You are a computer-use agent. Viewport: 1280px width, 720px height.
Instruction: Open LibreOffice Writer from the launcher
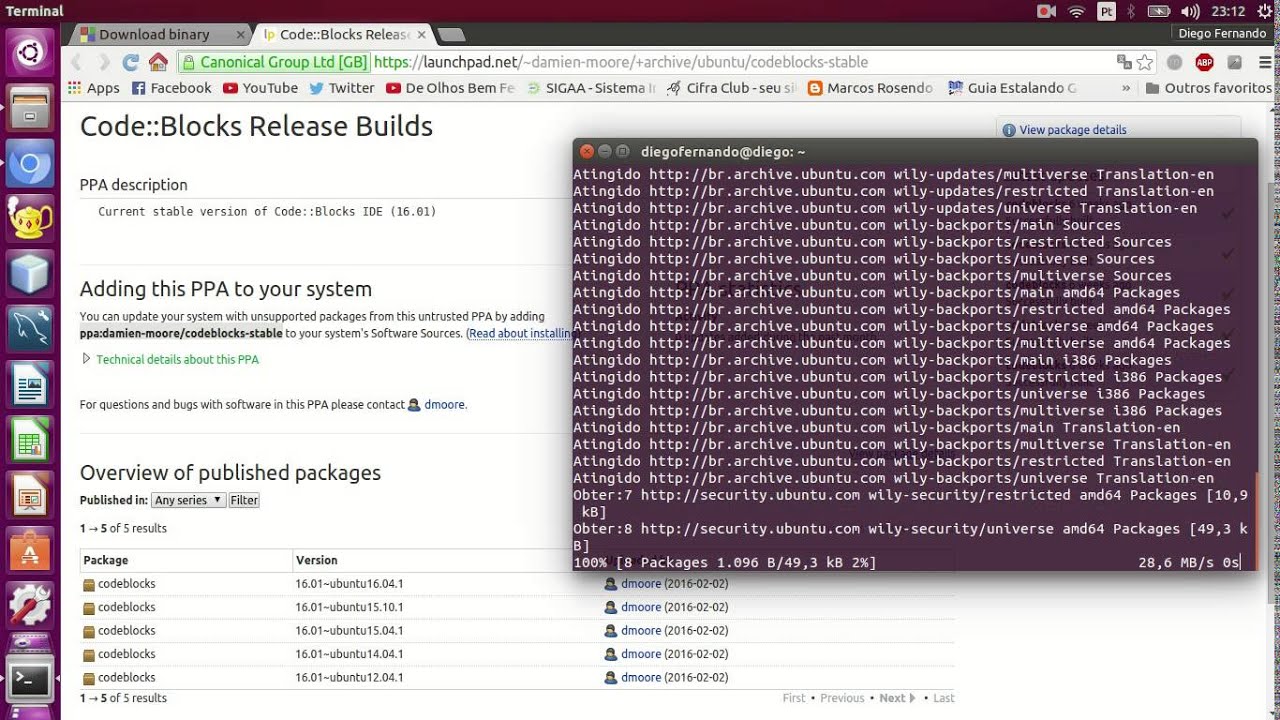(x=30, y=384)
